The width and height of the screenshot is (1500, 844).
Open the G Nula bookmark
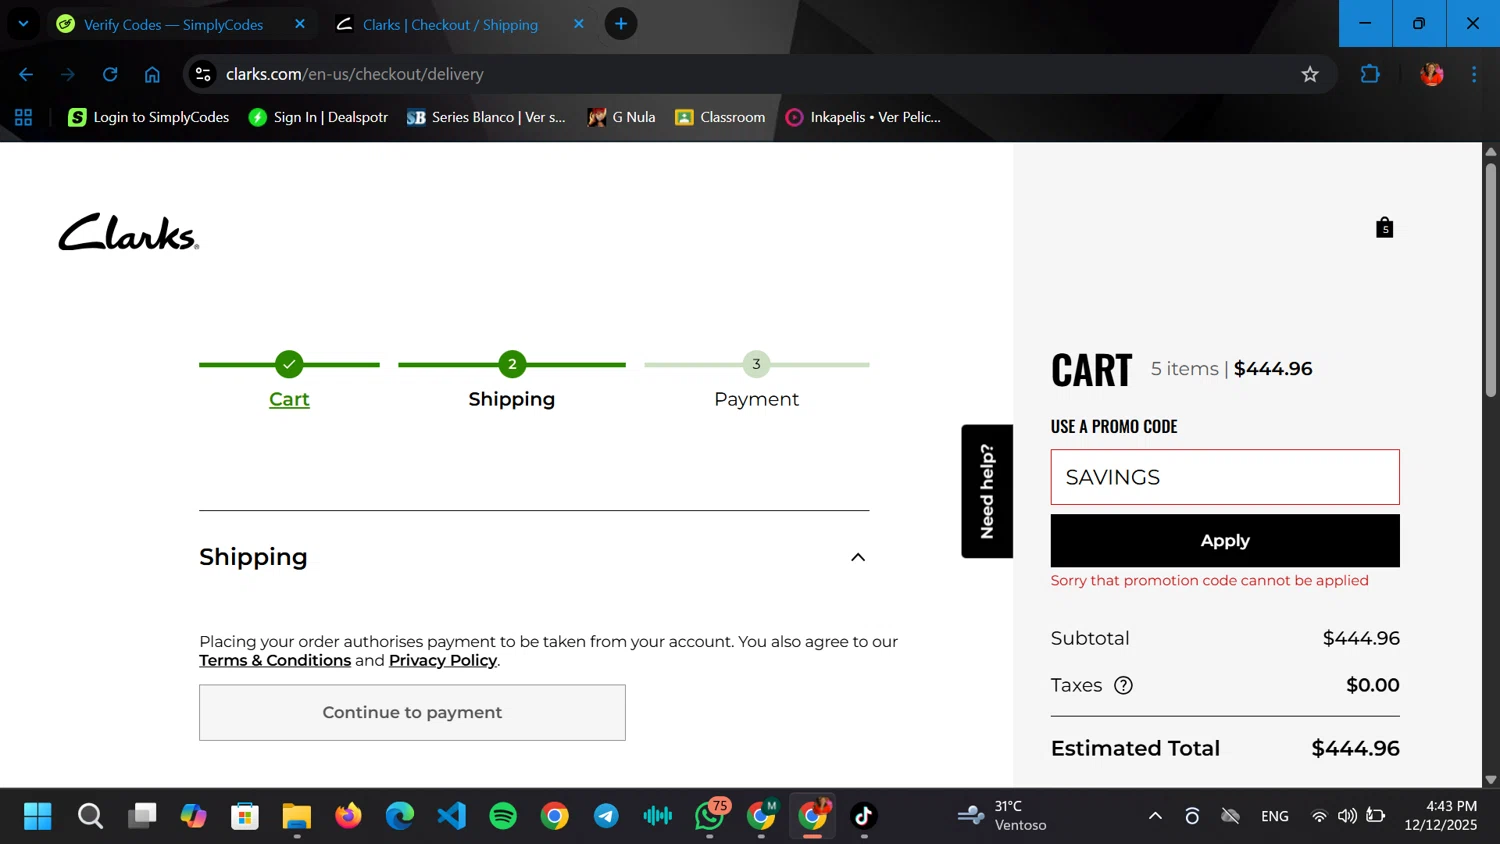(x=621, y=117)
